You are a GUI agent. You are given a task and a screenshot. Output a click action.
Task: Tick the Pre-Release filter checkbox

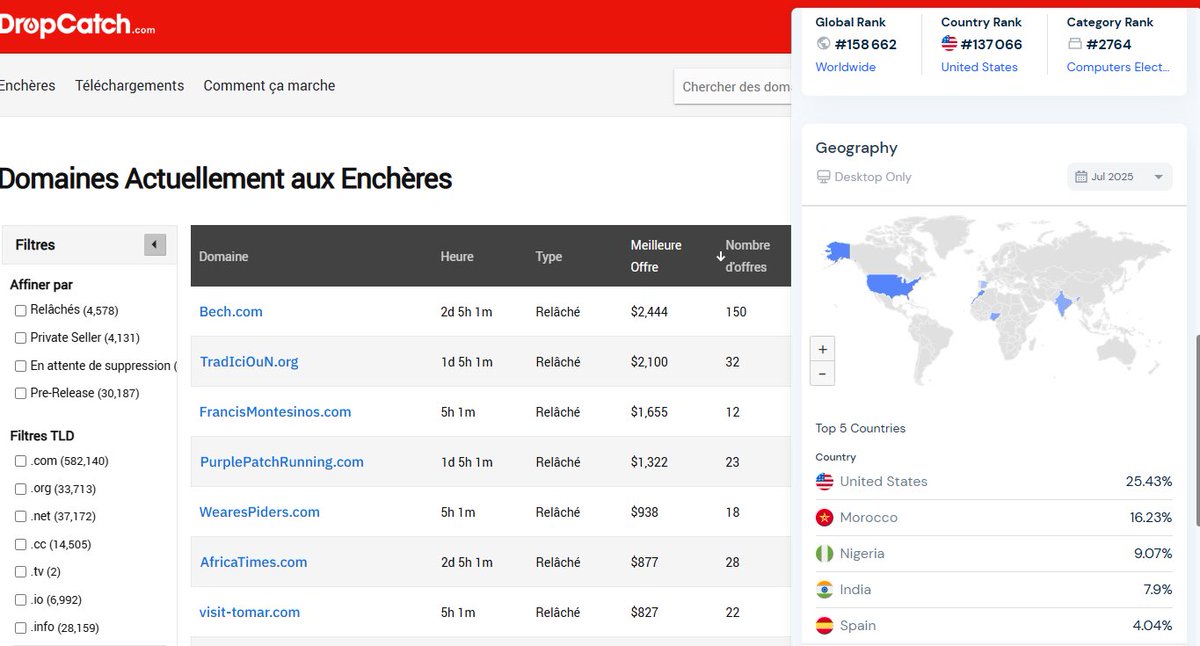pos(21,393)
